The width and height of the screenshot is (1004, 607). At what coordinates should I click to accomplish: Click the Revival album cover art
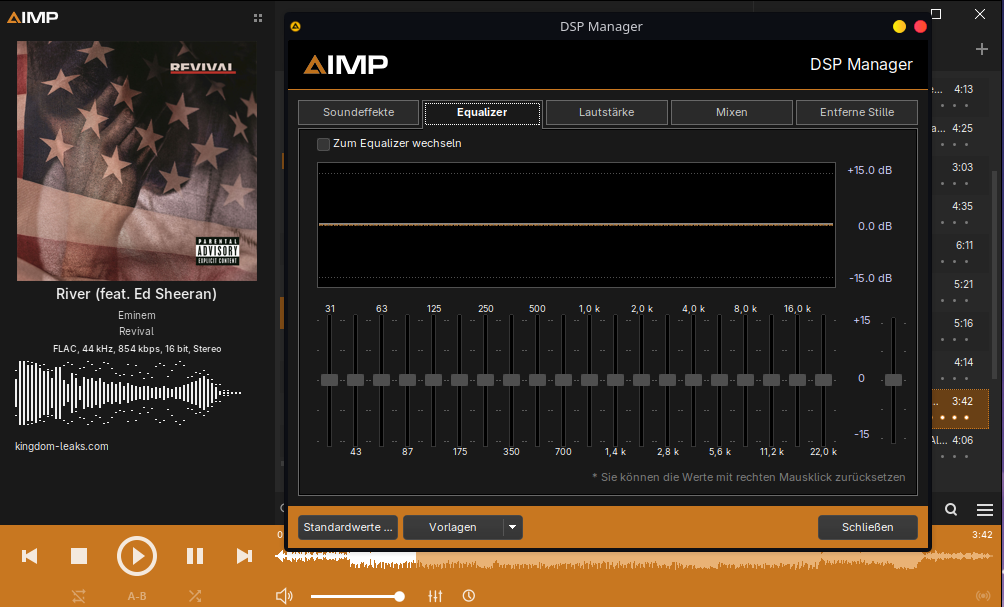[x=137, y=161]
